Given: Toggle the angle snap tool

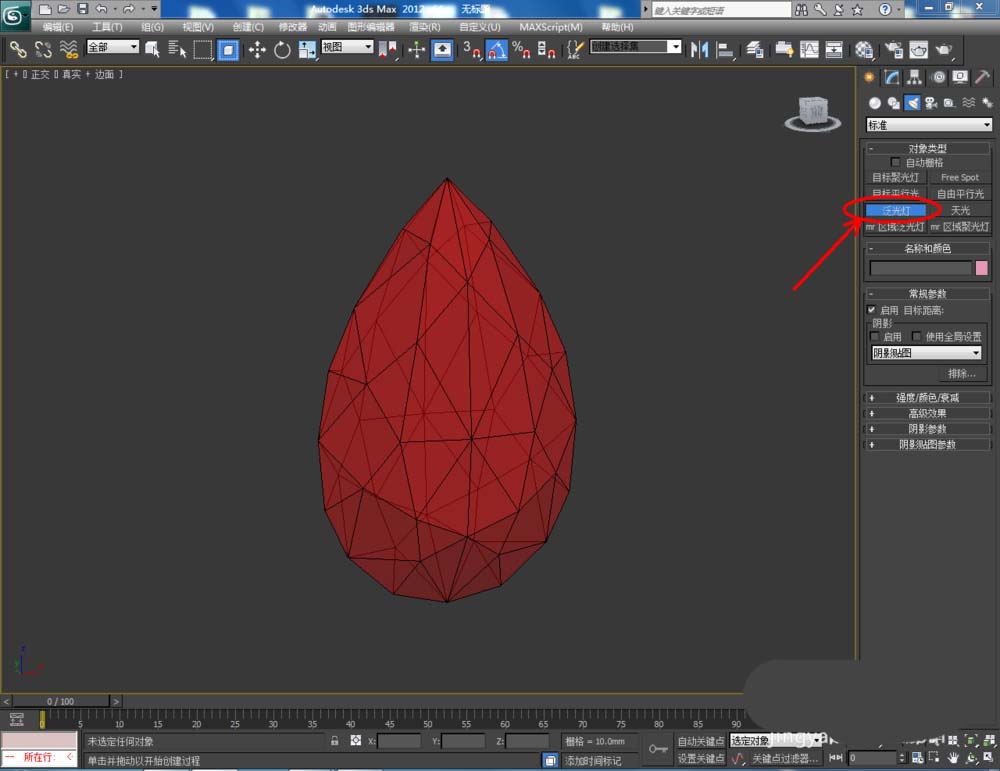Looking at the screenshot, I should point(496,49).
